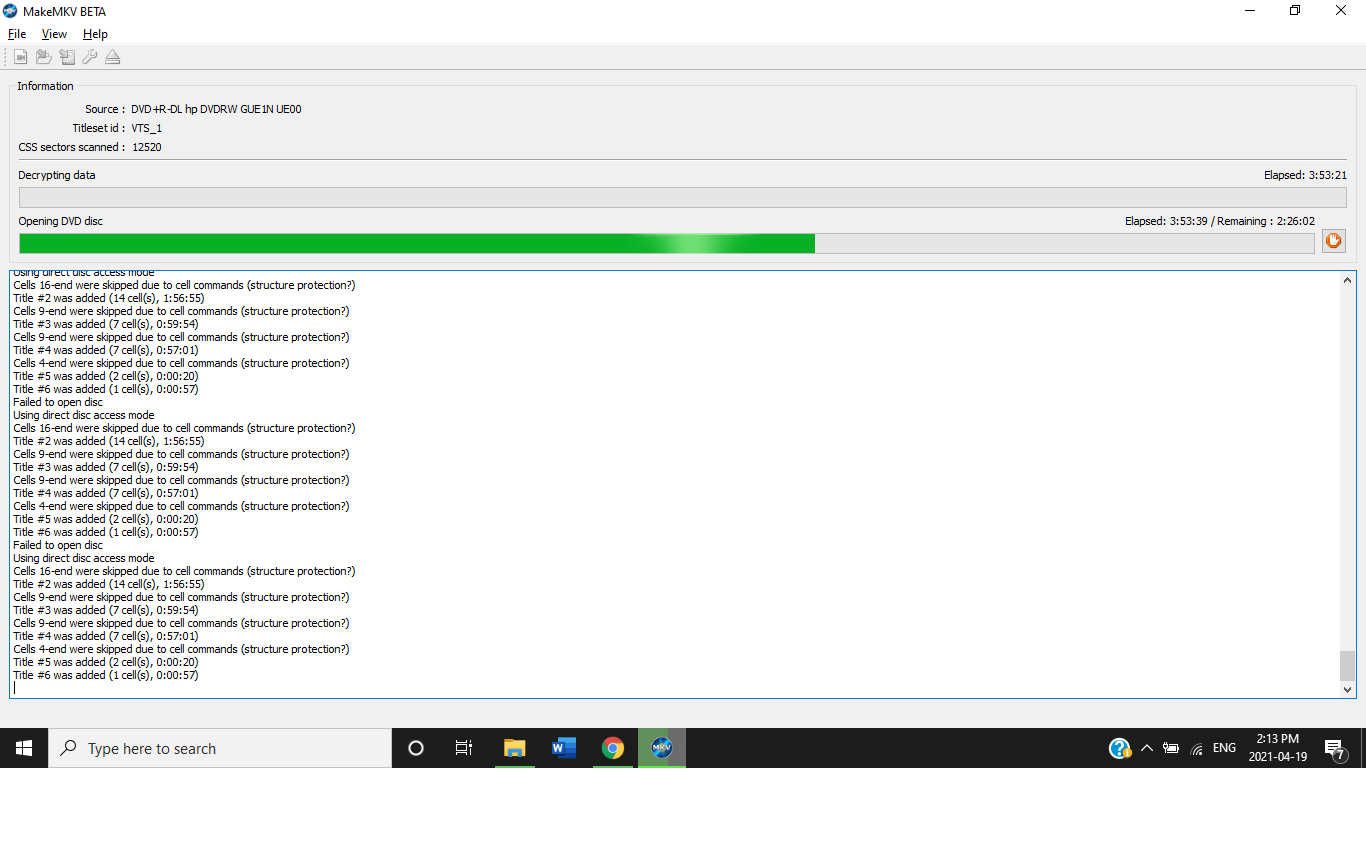1366x844 pixels.
Task: Open the Wi-Fi network tray icon
Action: click(x=1197, y=748)
